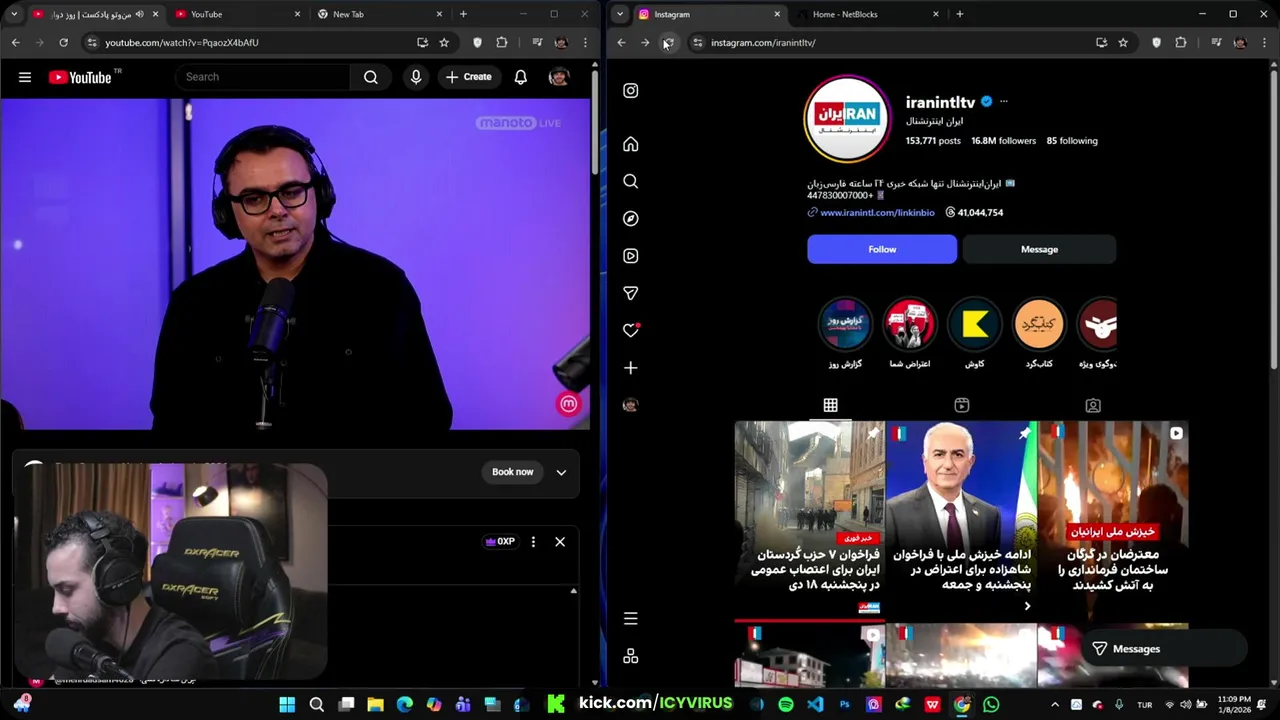This screenshot has width=1280, height=720.
Task: Go back in the Instagram window
Action: (621, 43)
